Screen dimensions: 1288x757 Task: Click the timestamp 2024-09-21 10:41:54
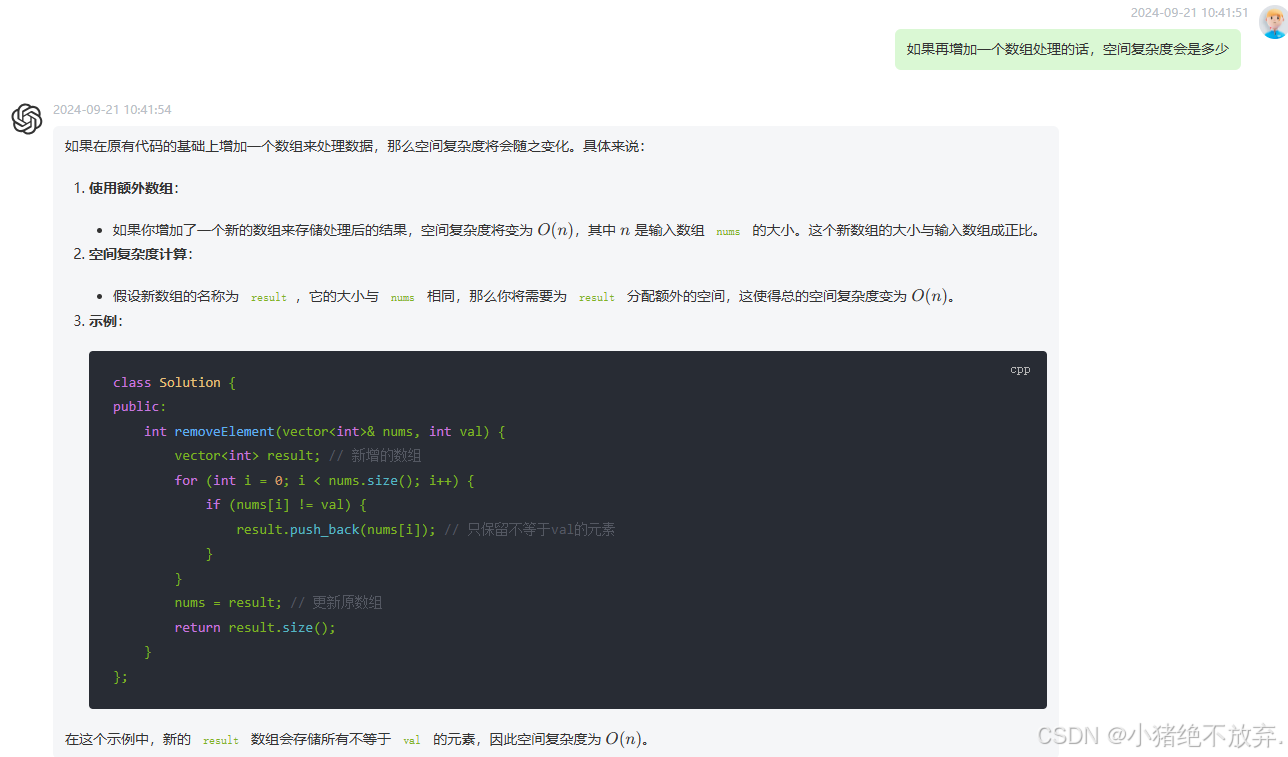click(113, 109)
